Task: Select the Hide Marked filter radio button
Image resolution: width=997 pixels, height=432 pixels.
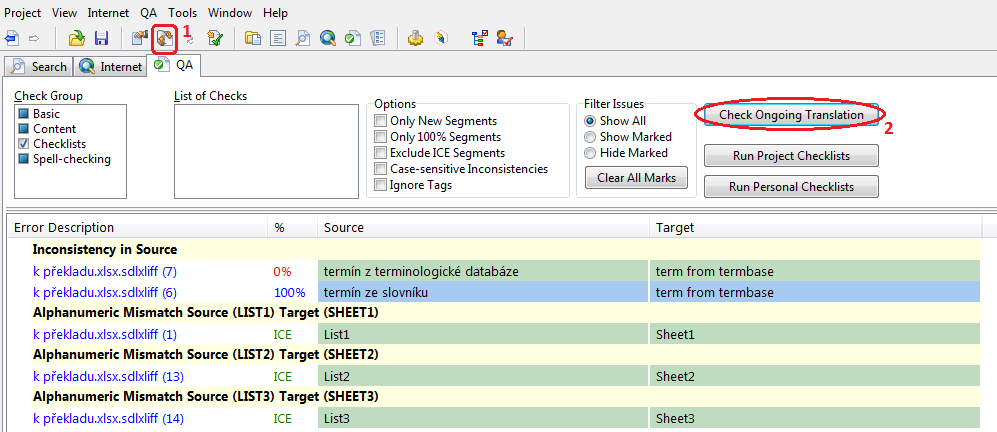Action: point(589,153)
